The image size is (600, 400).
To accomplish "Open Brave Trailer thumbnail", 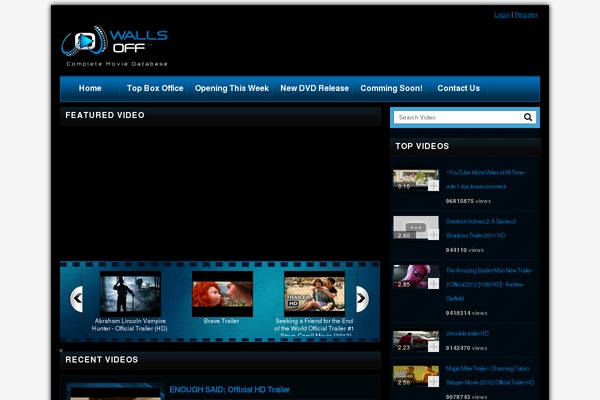I will pyautogui.click(x=222, y=294).
